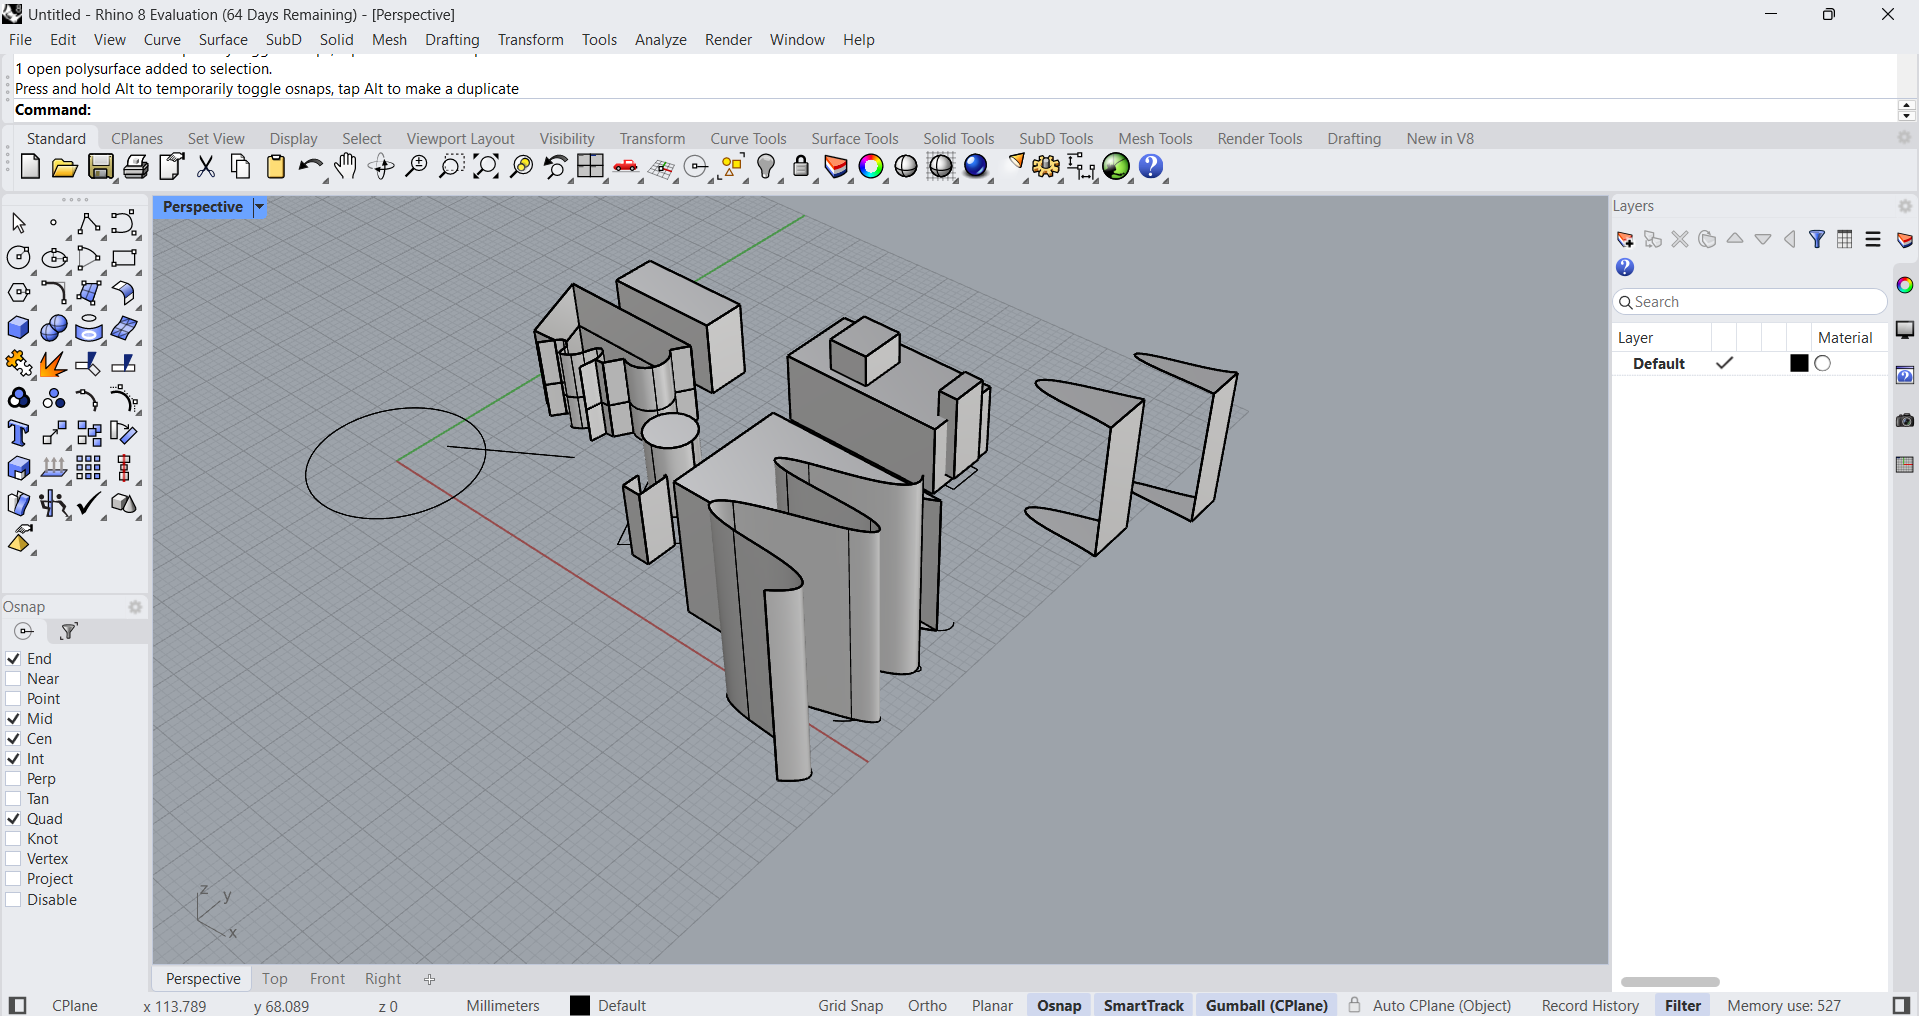Click the Undo arrow icon

[310, 167]
